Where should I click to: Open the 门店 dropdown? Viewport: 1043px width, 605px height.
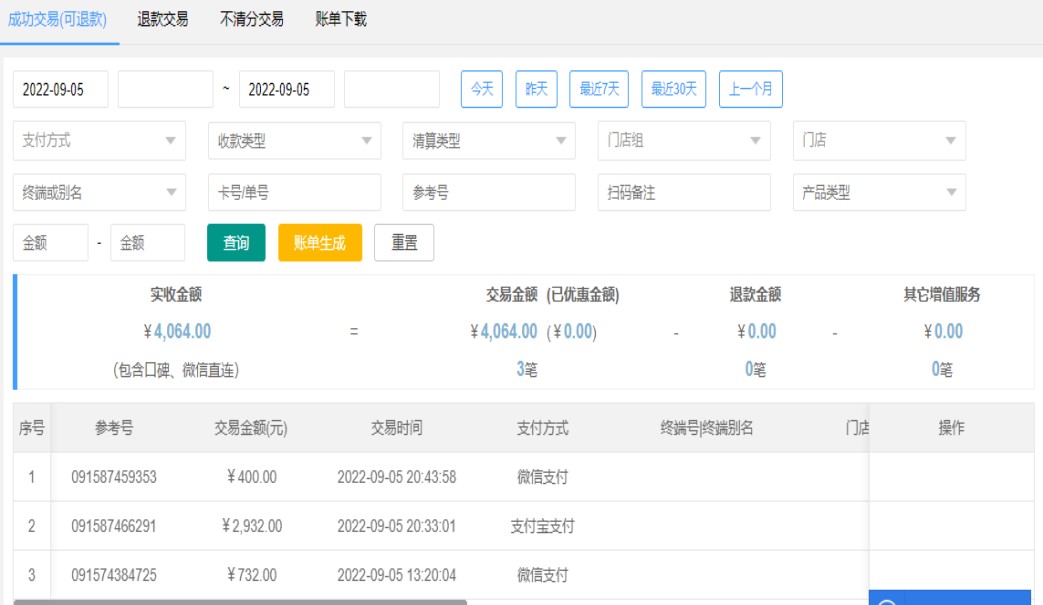pyautogui.click(x=950, y=141)
